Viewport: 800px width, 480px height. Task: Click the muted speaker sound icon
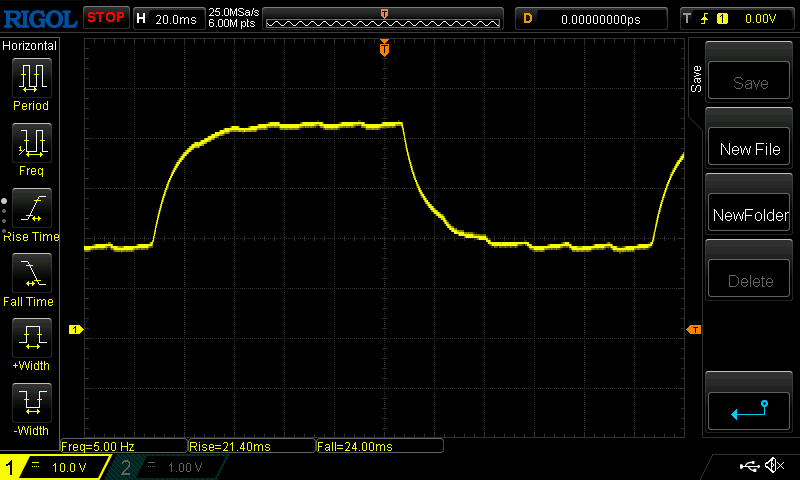[774, 465]
